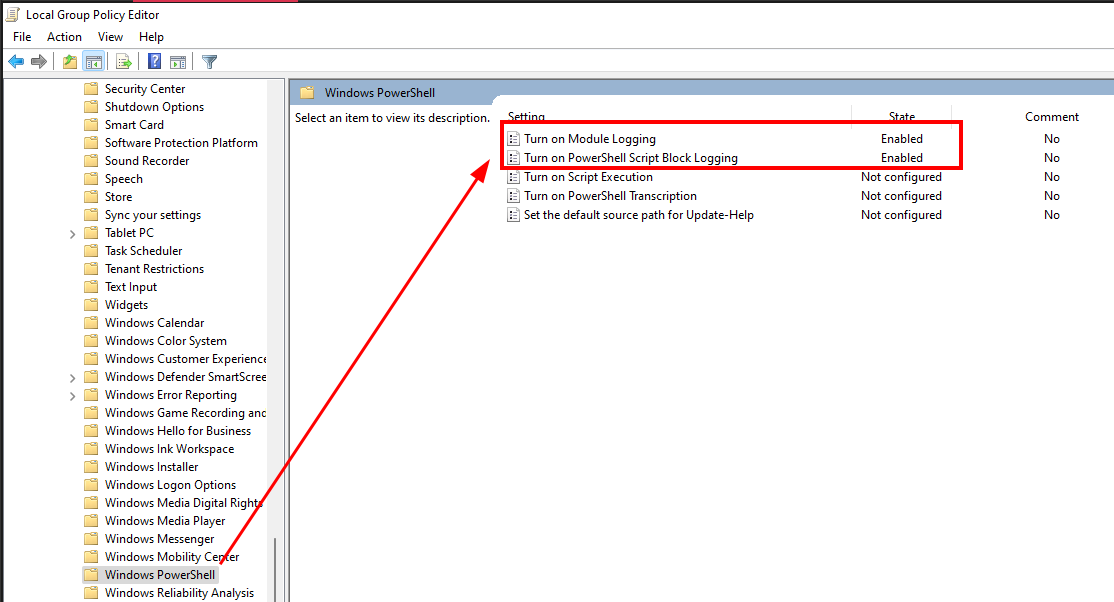
Task: Click the Windows PowerShell tree folder icon
Action: (x=91, y=574)
